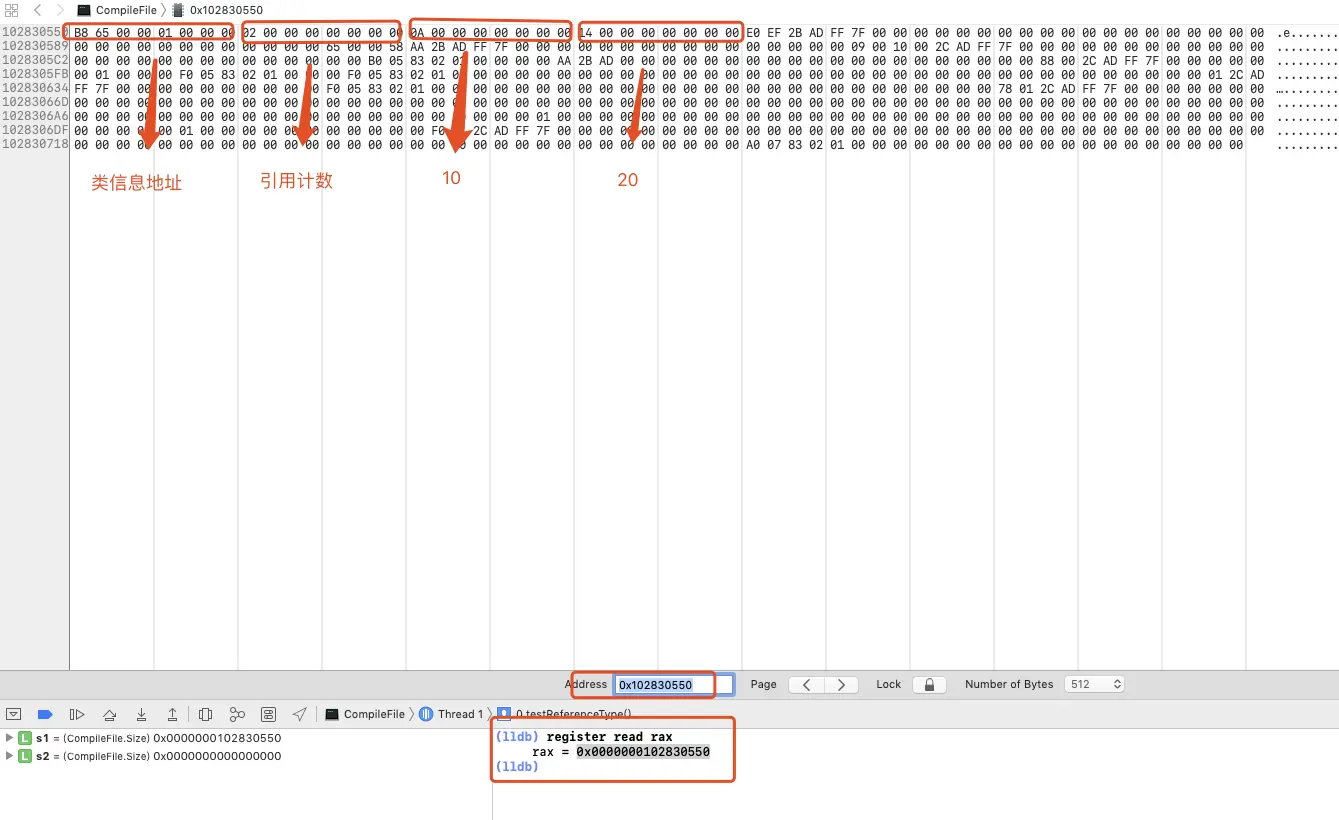Click 'register read rax' command text

(609, 737)
